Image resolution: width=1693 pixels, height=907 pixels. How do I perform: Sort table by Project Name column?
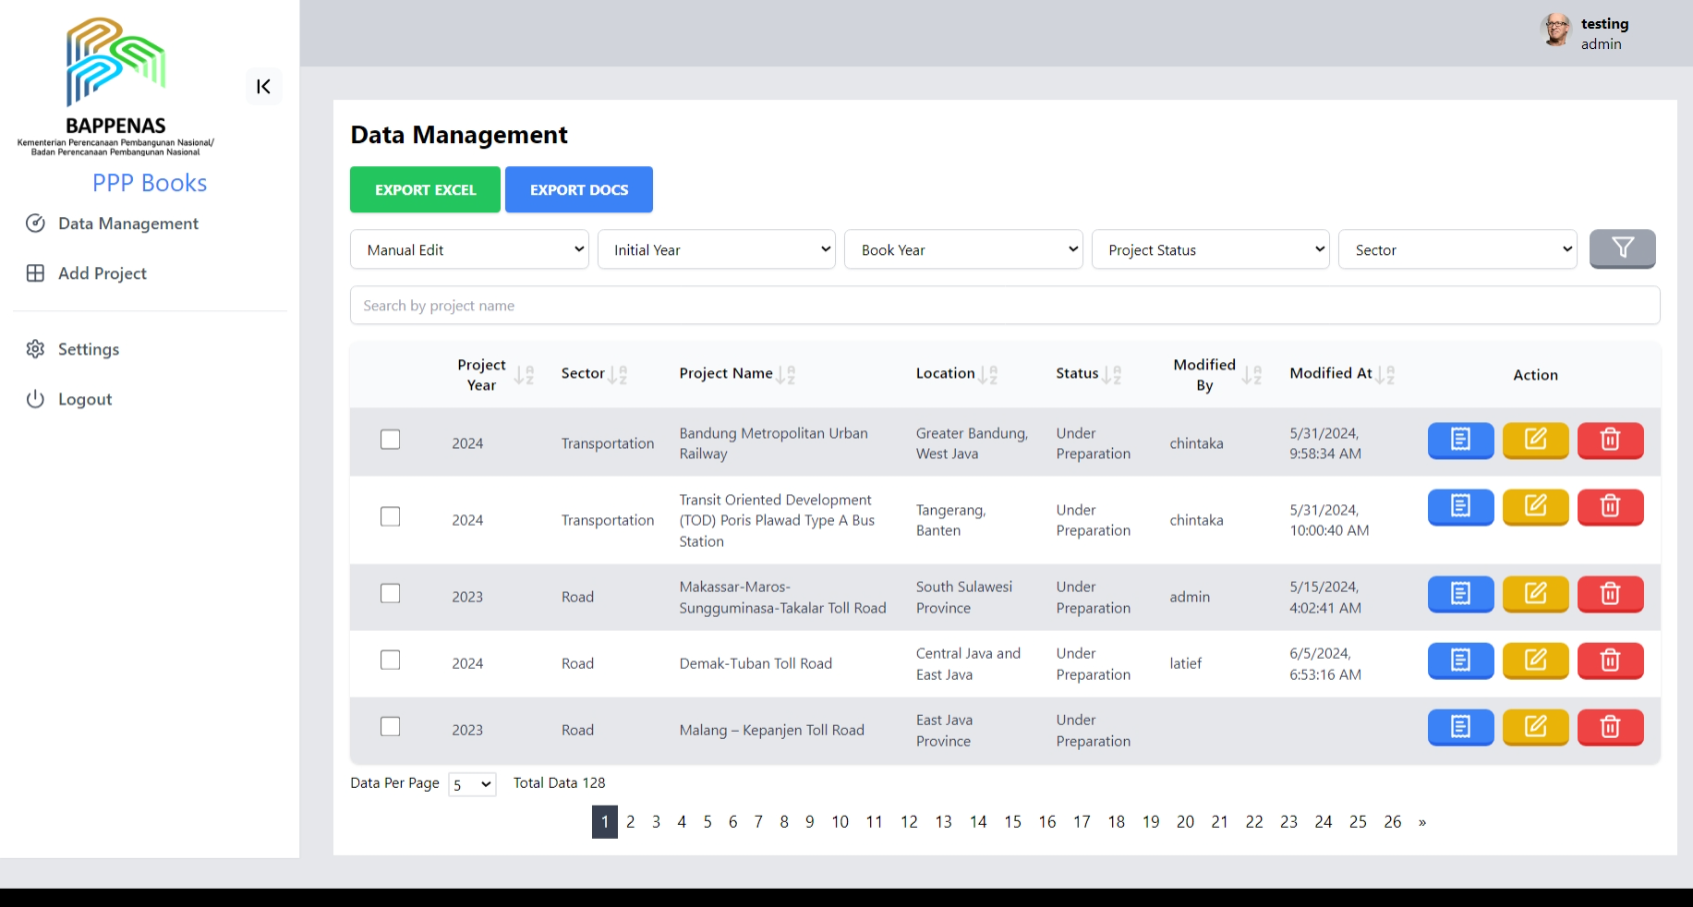coord(785,375)
